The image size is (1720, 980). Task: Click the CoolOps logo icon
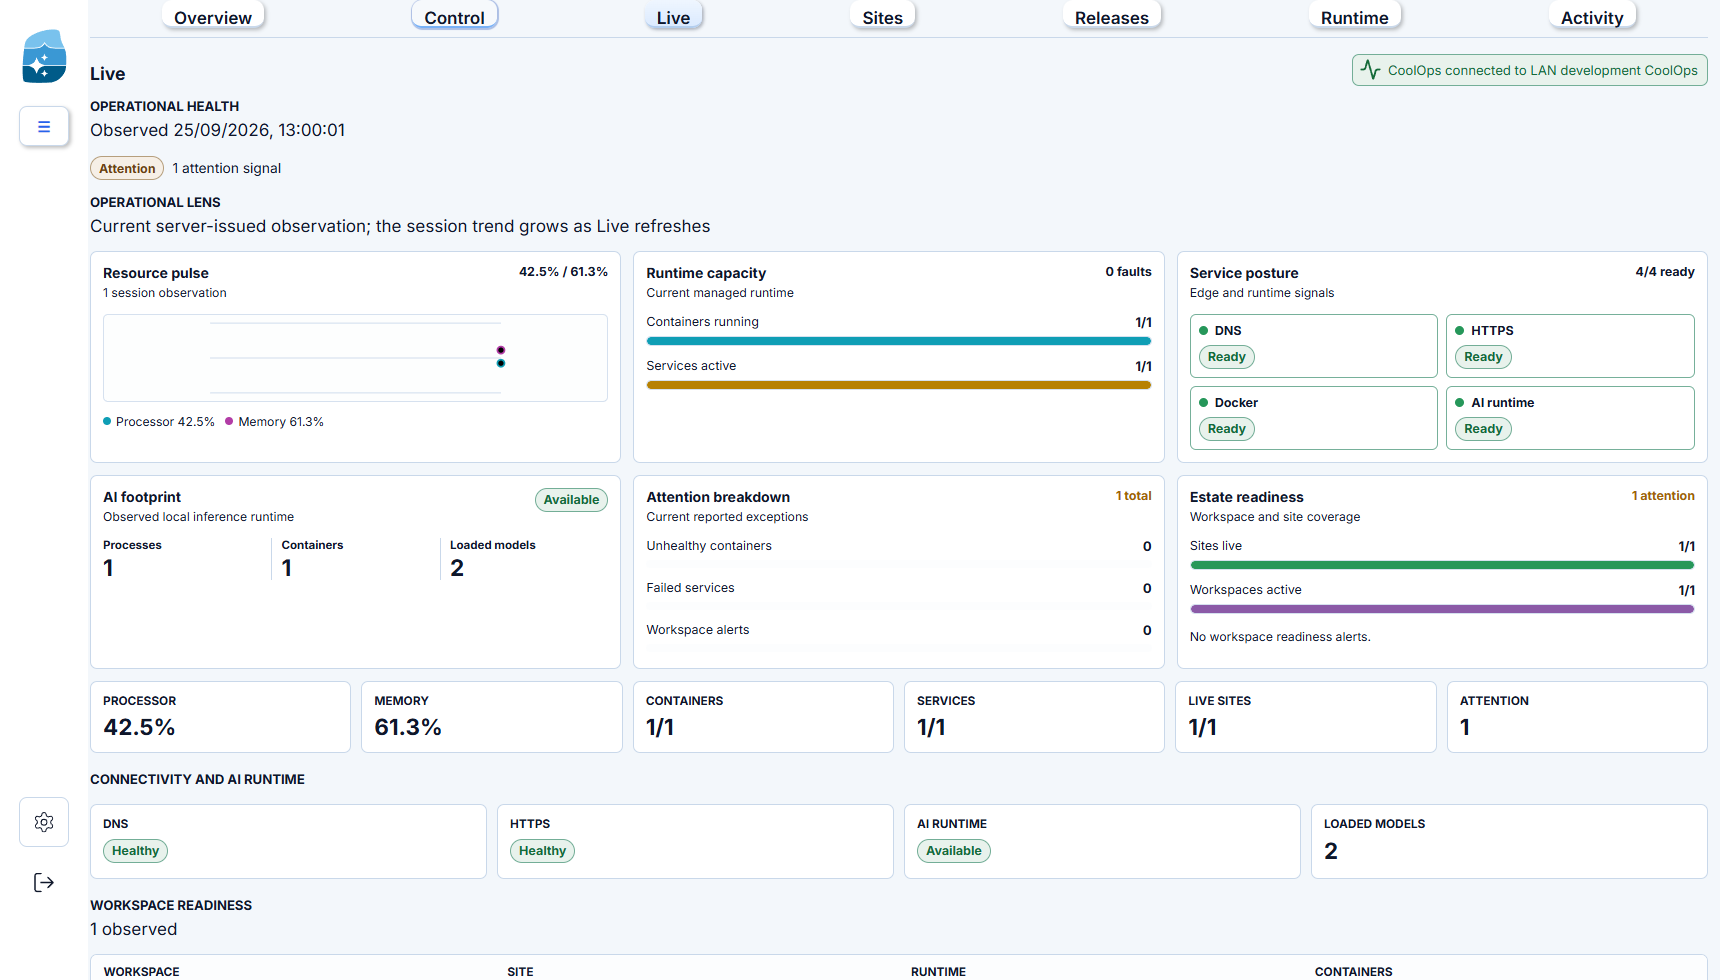pyautogui.click(x=44, y=56)
